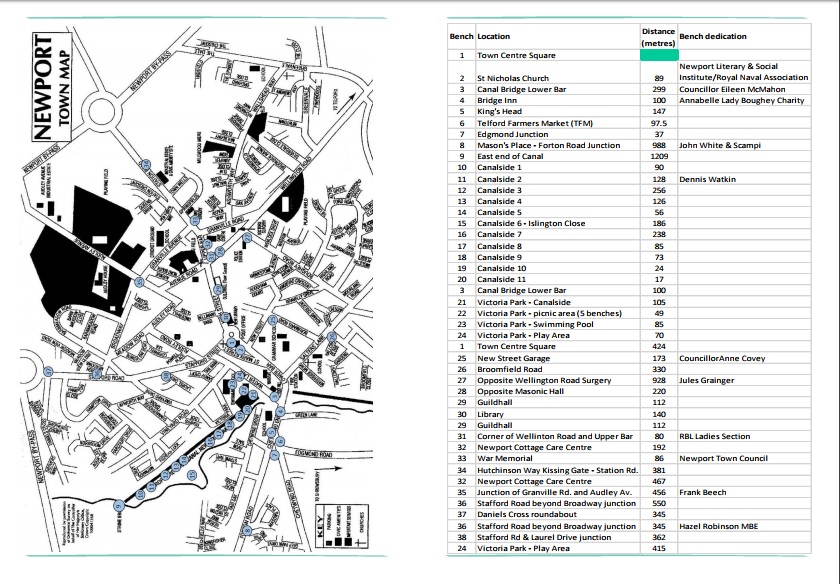This screenshot has height=584, width=840.
Task: Select 'Mason's Place - Forton Road Junction' cell
Action: (x=558, y=145)
